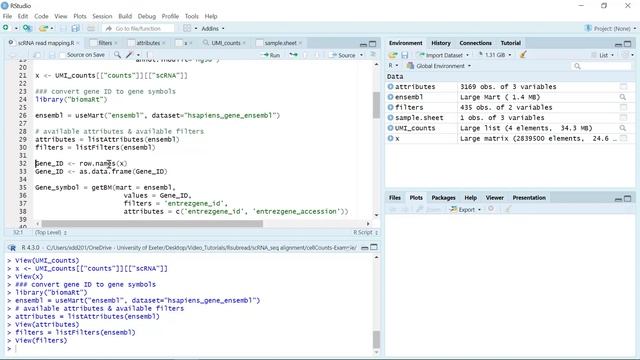The image size is (640, 360).
Task: Open the Export dropdown in Plots pane
Action: point(466,209)
